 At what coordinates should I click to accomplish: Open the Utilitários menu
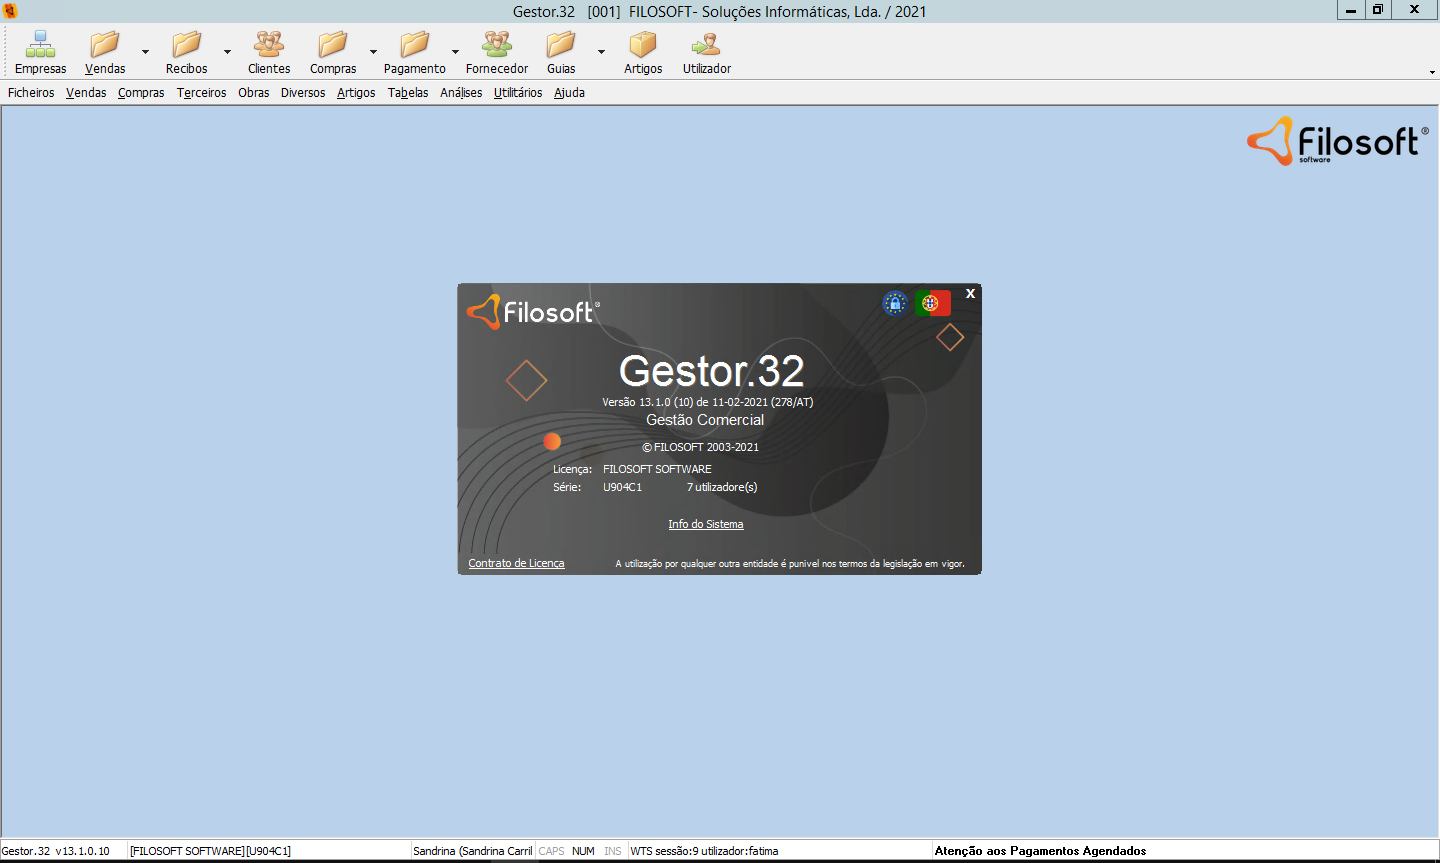(x=518, y=93)
